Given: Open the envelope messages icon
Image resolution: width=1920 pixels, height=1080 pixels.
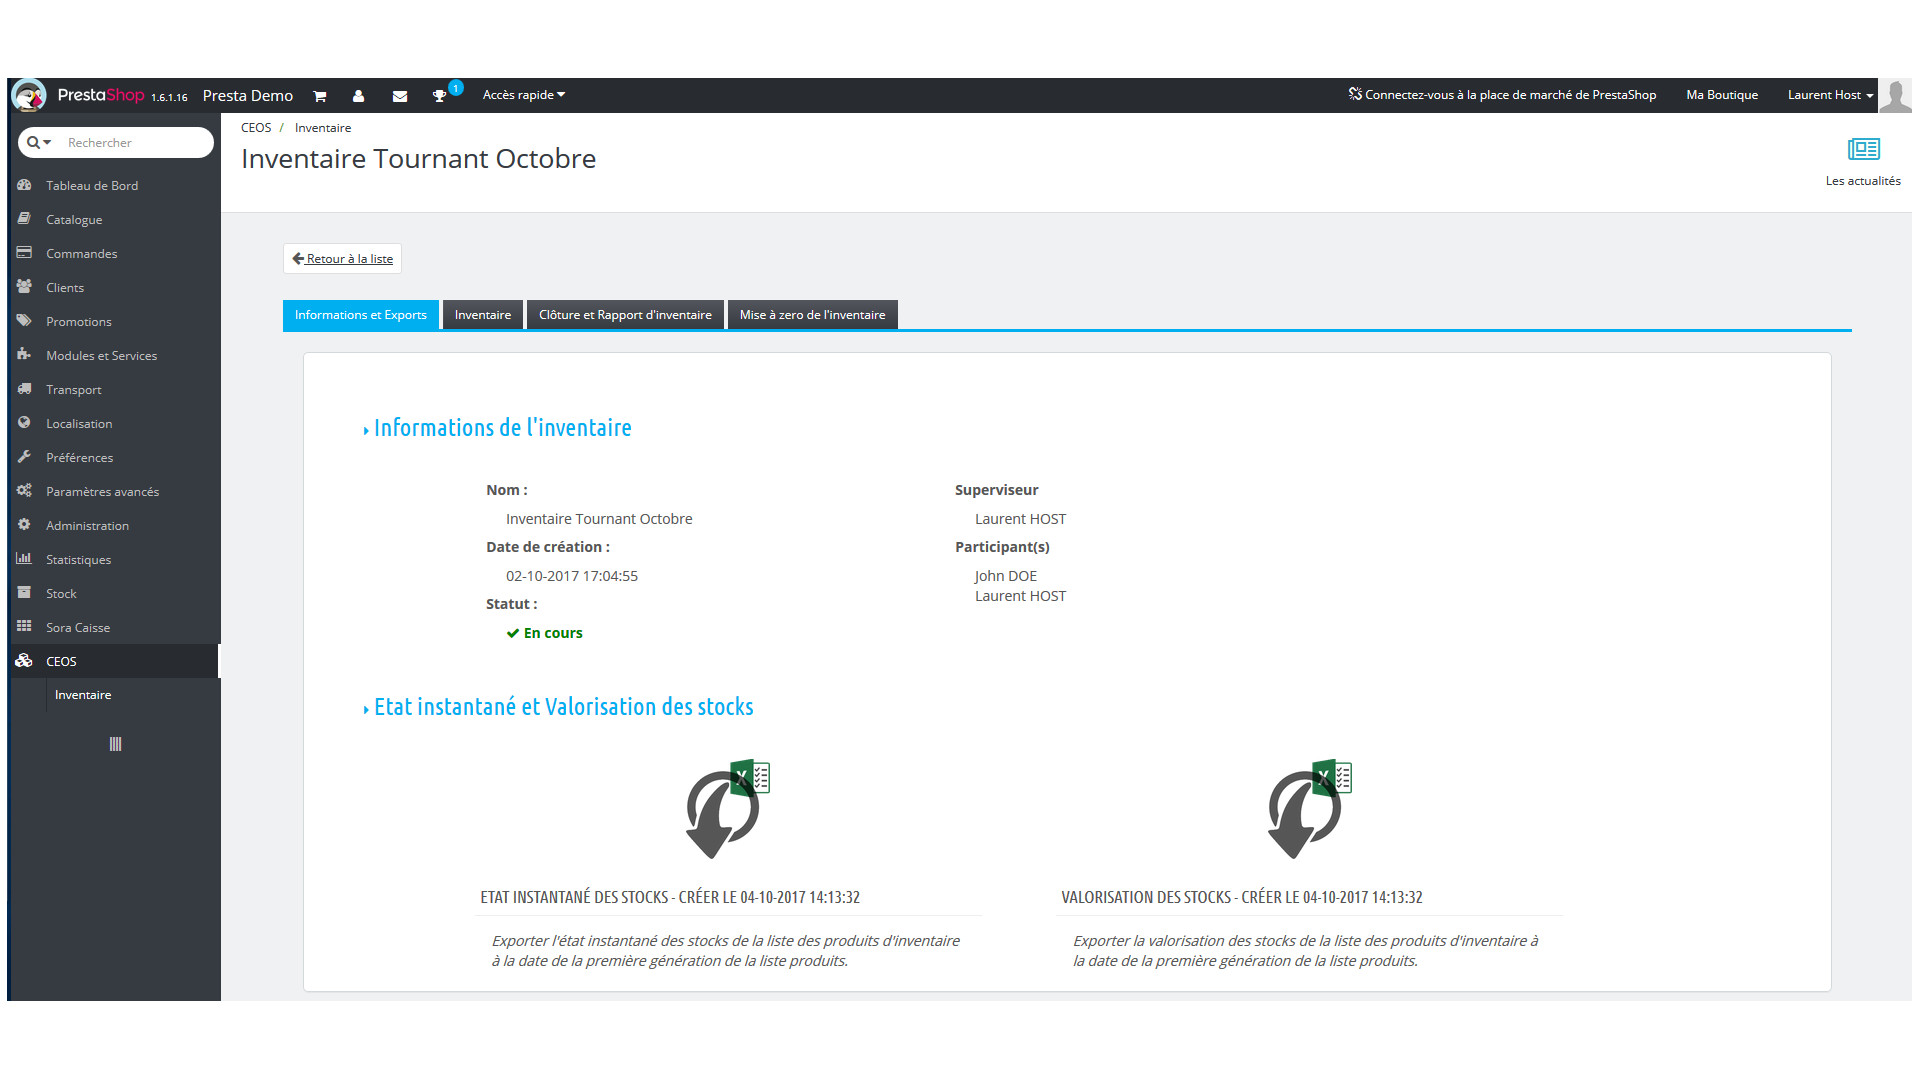Looking at the screenshot, I should click(x=400, y=96).
